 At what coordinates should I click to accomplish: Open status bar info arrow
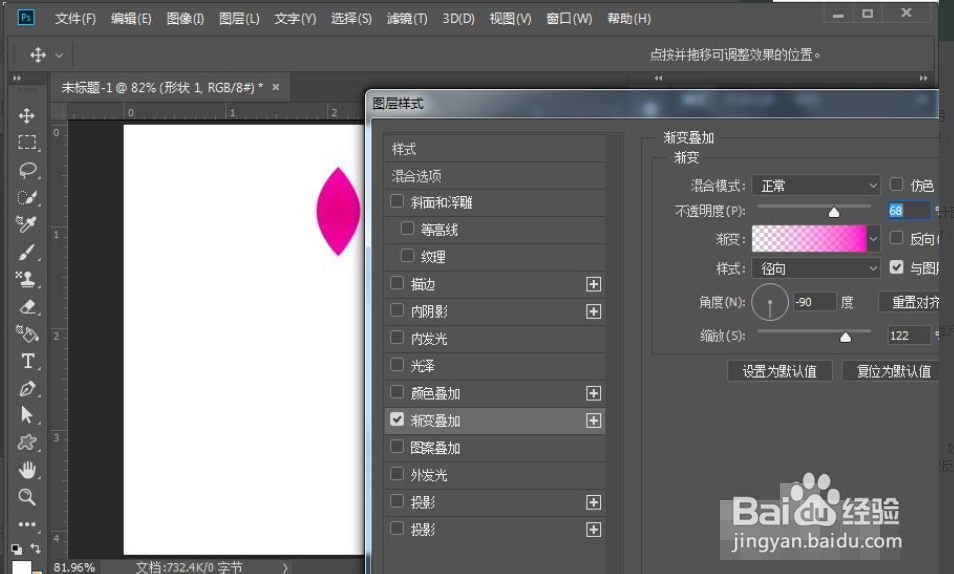click(285, 567)
